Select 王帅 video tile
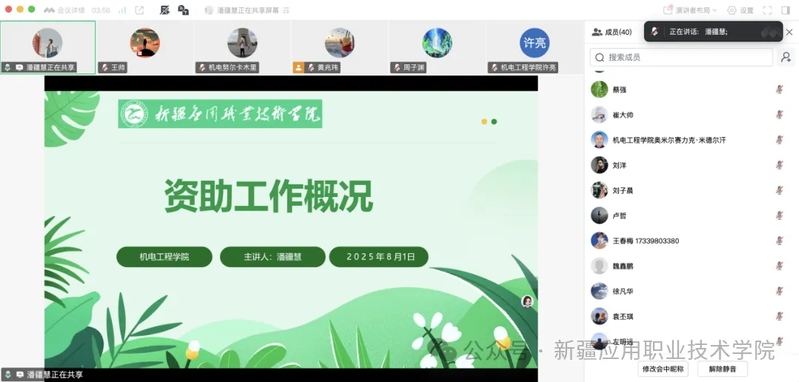799x382 pixels. pos(145,47)
